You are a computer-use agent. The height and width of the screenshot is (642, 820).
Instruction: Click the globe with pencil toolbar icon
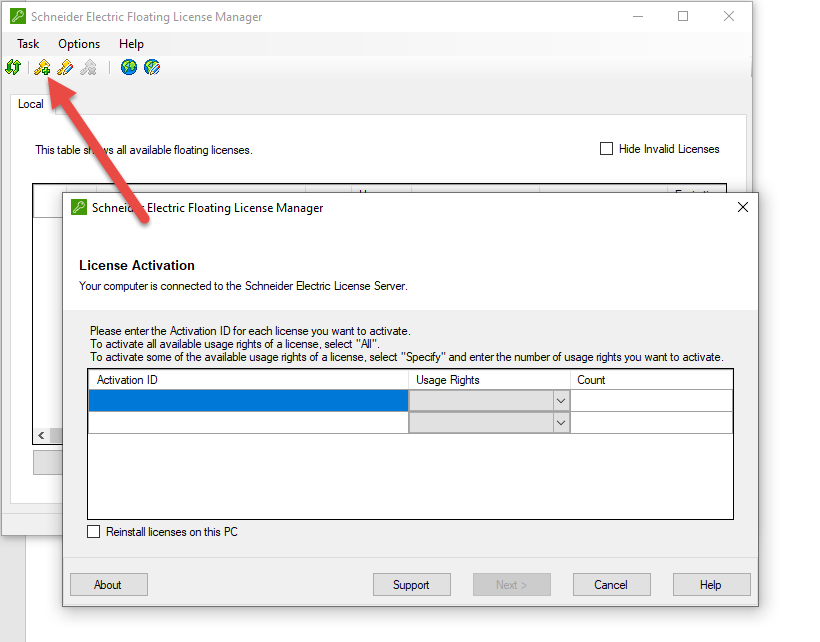point(152,67)
